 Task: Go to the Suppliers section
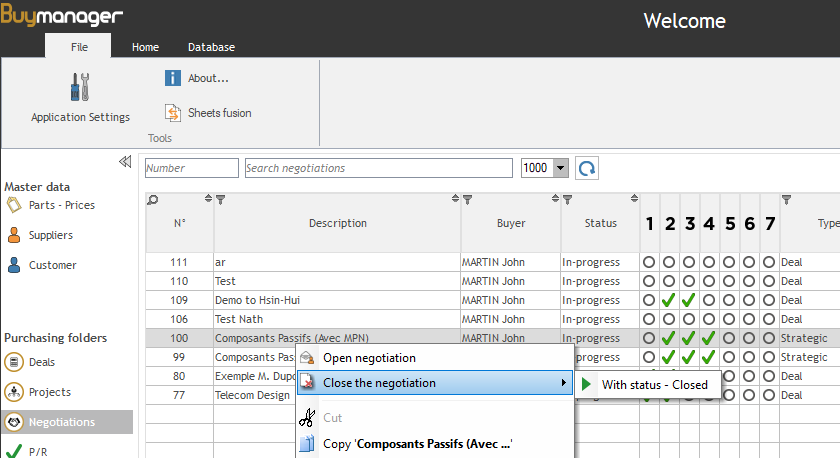coord(50,235)
